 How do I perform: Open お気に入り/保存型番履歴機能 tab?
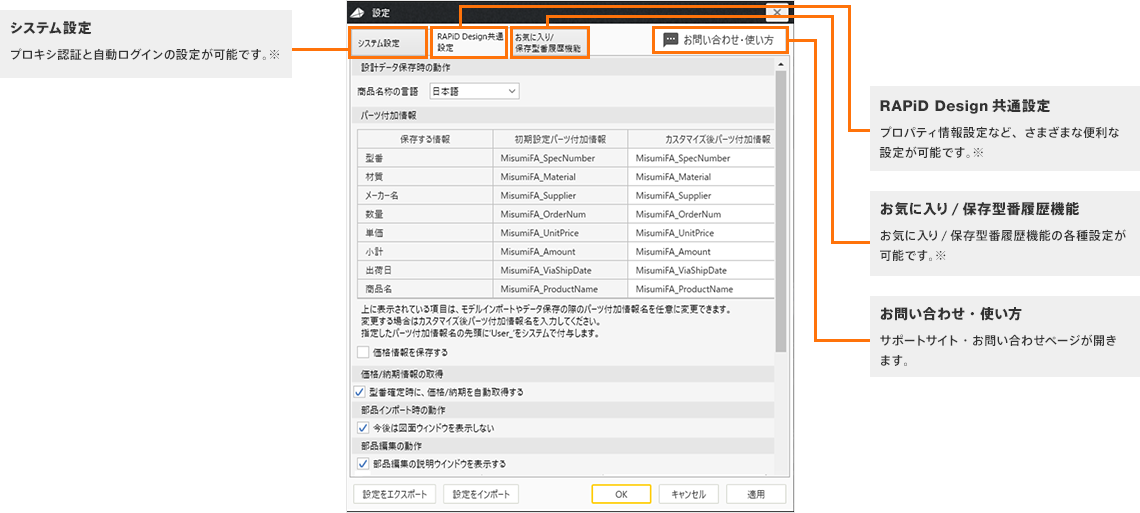[x=549, y=43]
